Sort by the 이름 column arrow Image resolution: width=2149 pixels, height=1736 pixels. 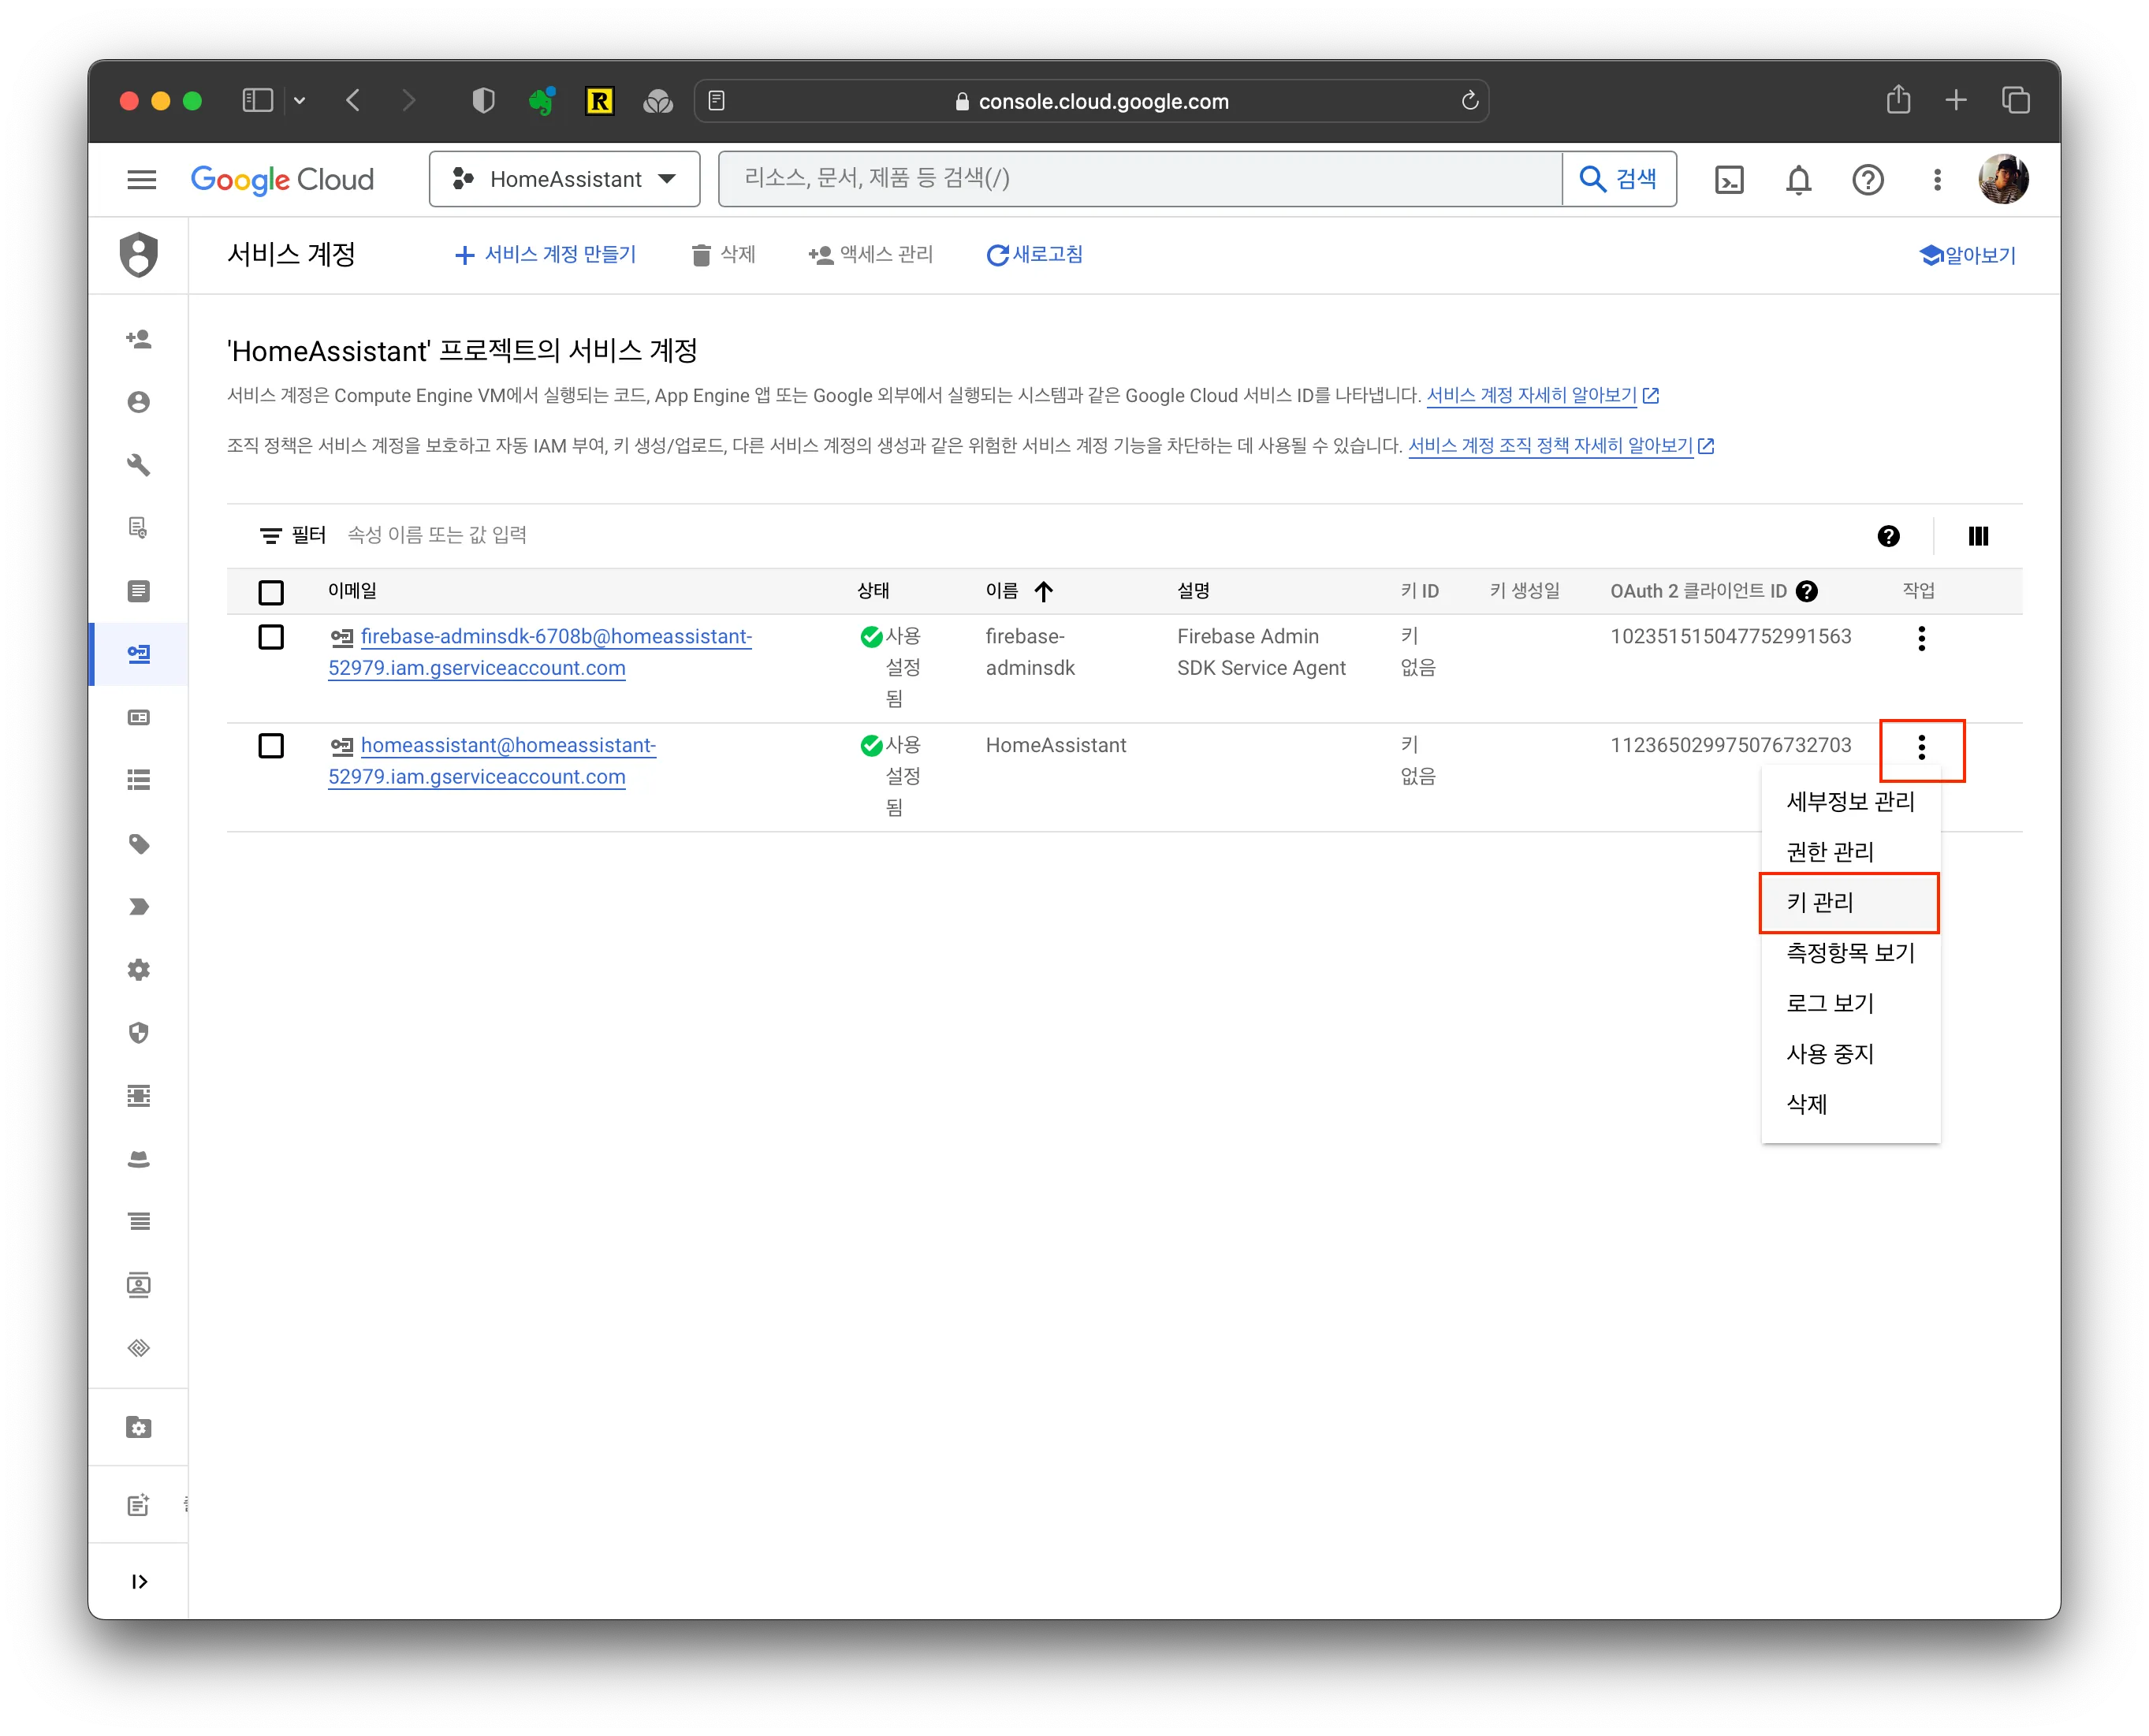(1043, 591)
